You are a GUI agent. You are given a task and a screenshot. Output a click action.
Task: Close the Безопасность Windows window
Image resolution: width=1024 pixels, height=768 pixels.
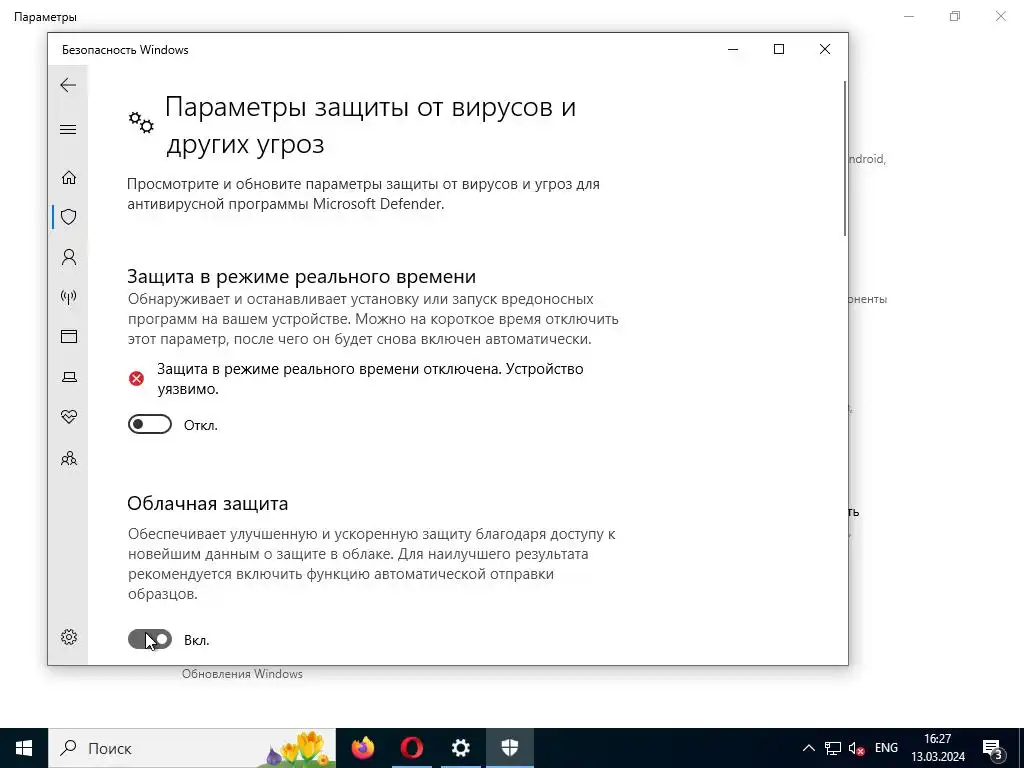pyautogui.click(x=825, y=50)
